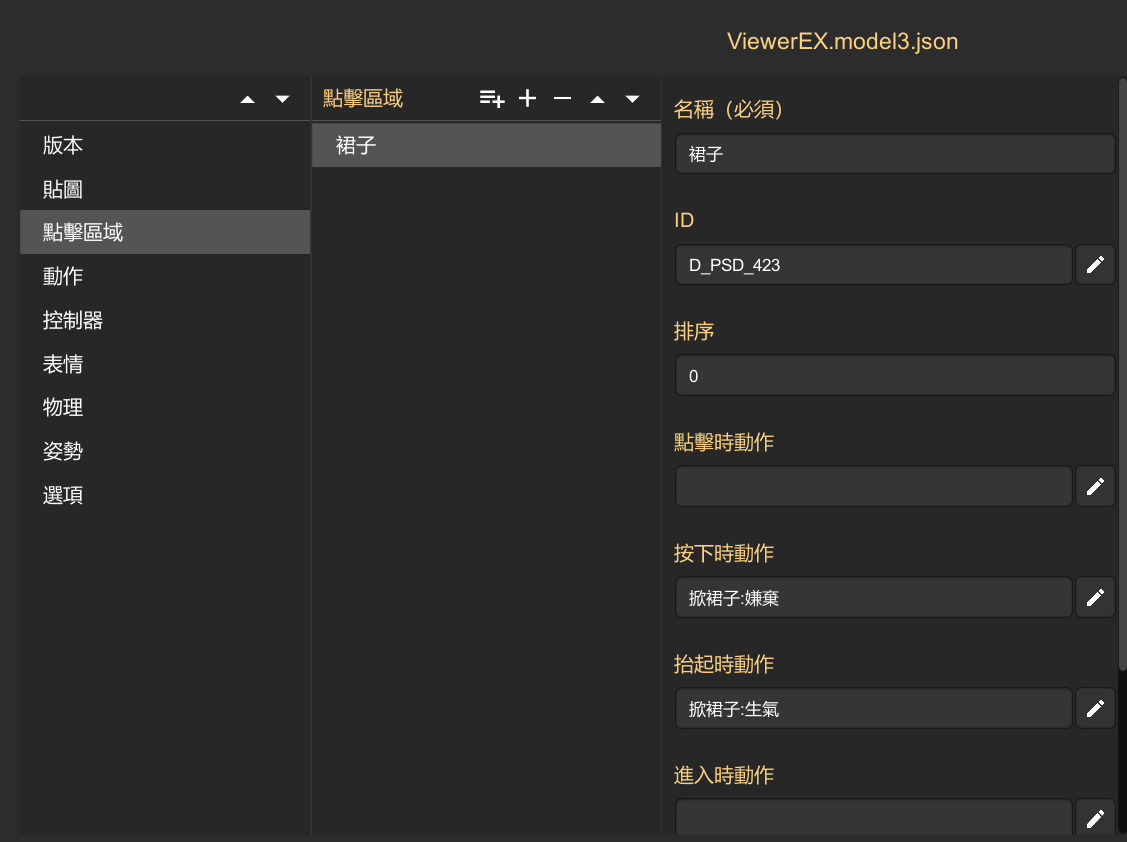Remove hit area using the minus icon
The image size is (1127, 842).
pyautogui.click(x=563, y=98)
